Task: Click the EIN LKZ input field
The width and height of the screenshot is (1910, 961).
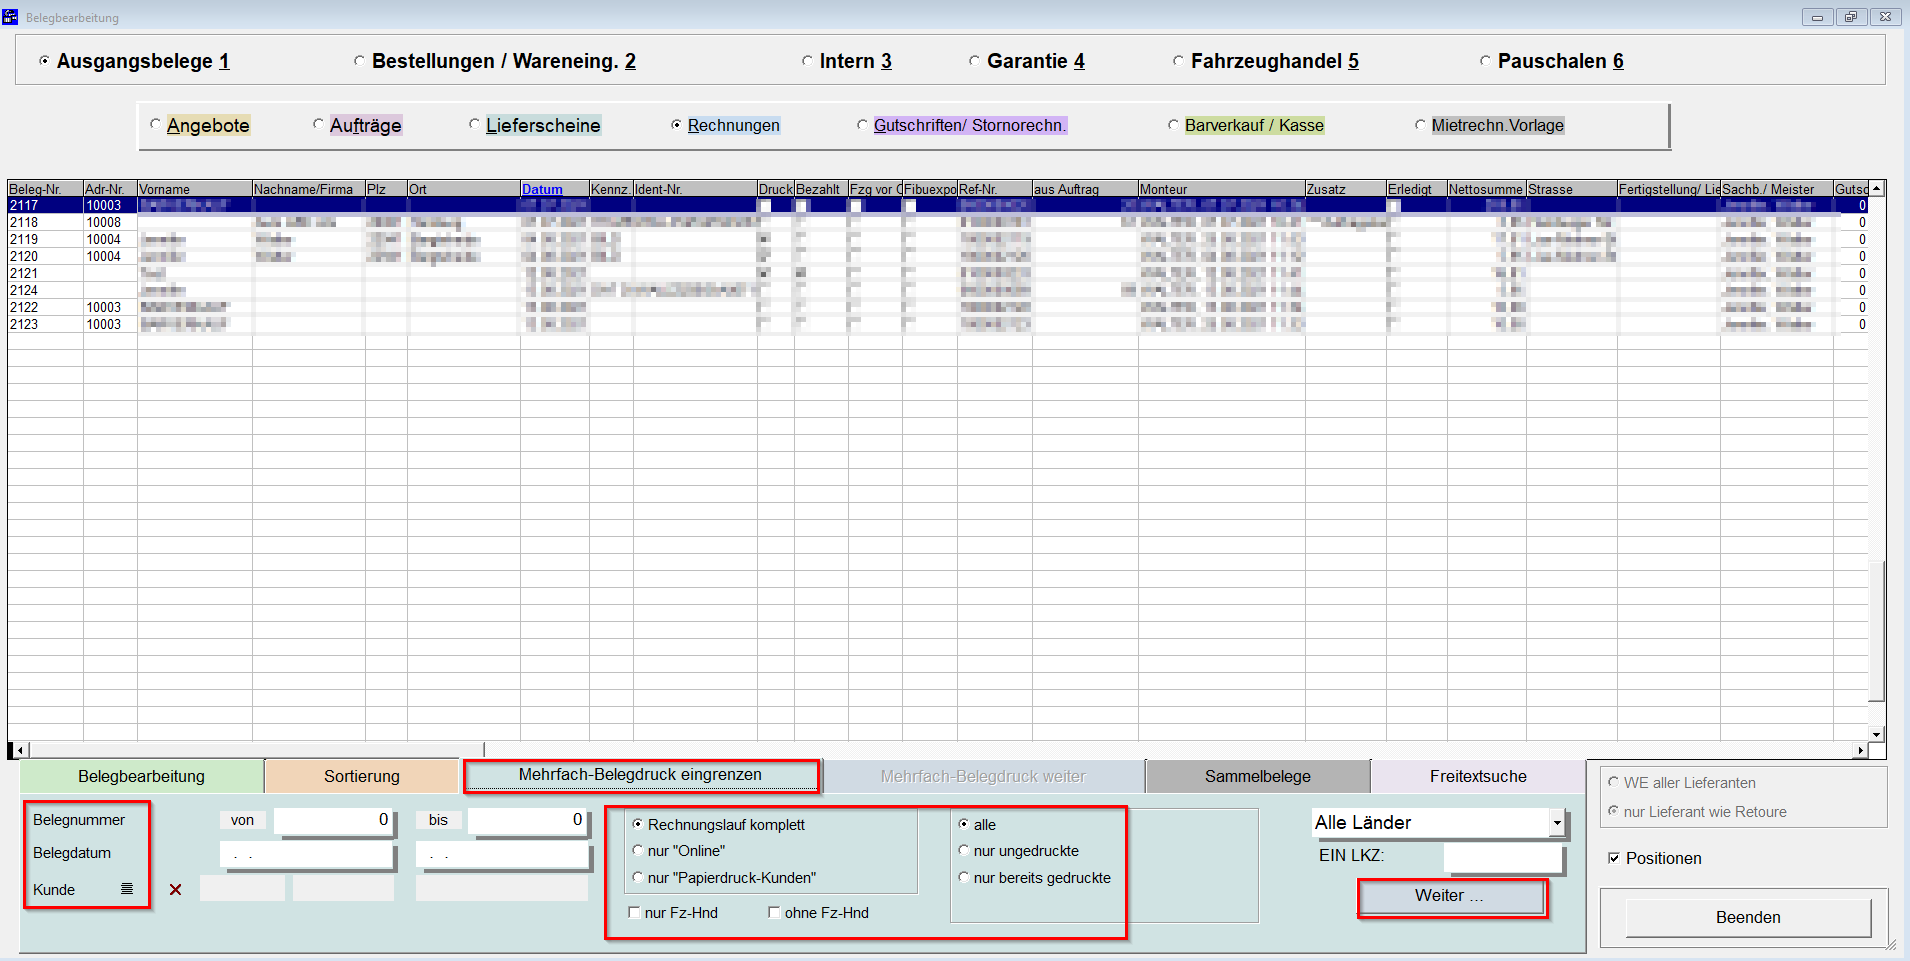Action: click(1503, 857)
